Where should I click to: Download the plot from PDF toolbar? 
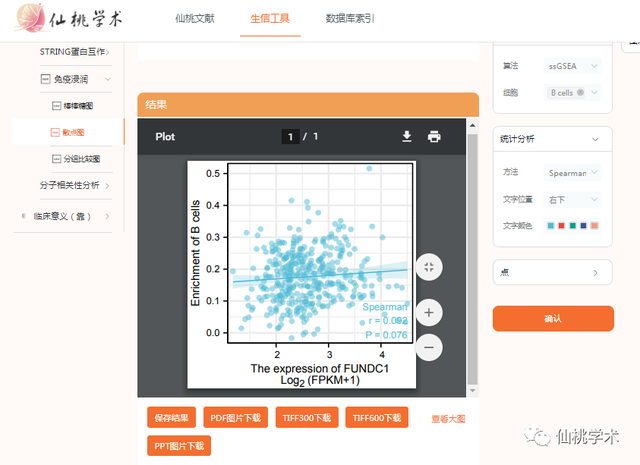(x=407, y=136)
